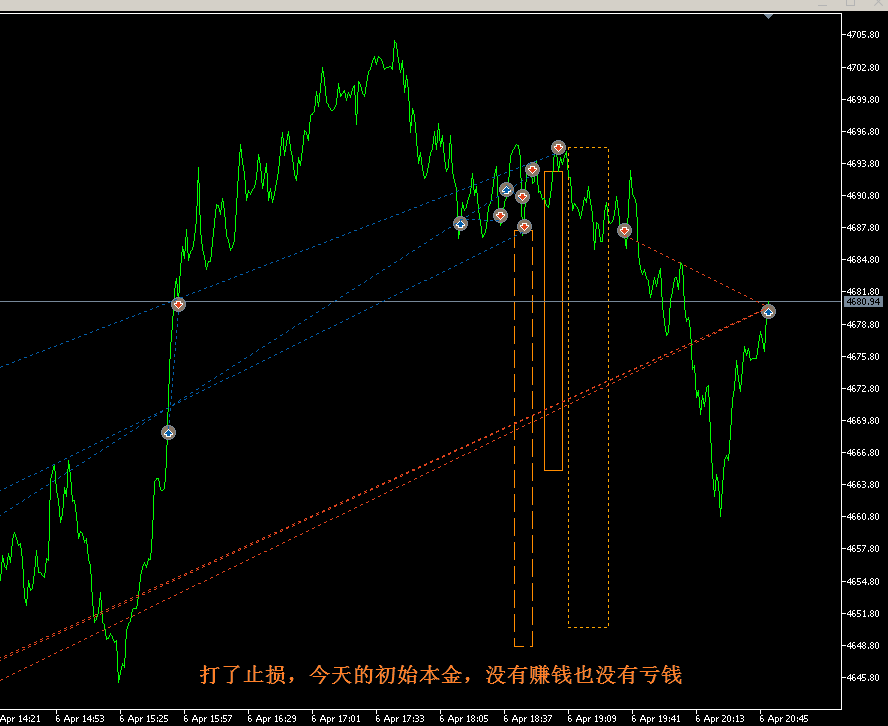The height and width of the screenshot is (726, 888).
Task: Click the blue buy marker near 4669 price level
Action: [168, 433]
